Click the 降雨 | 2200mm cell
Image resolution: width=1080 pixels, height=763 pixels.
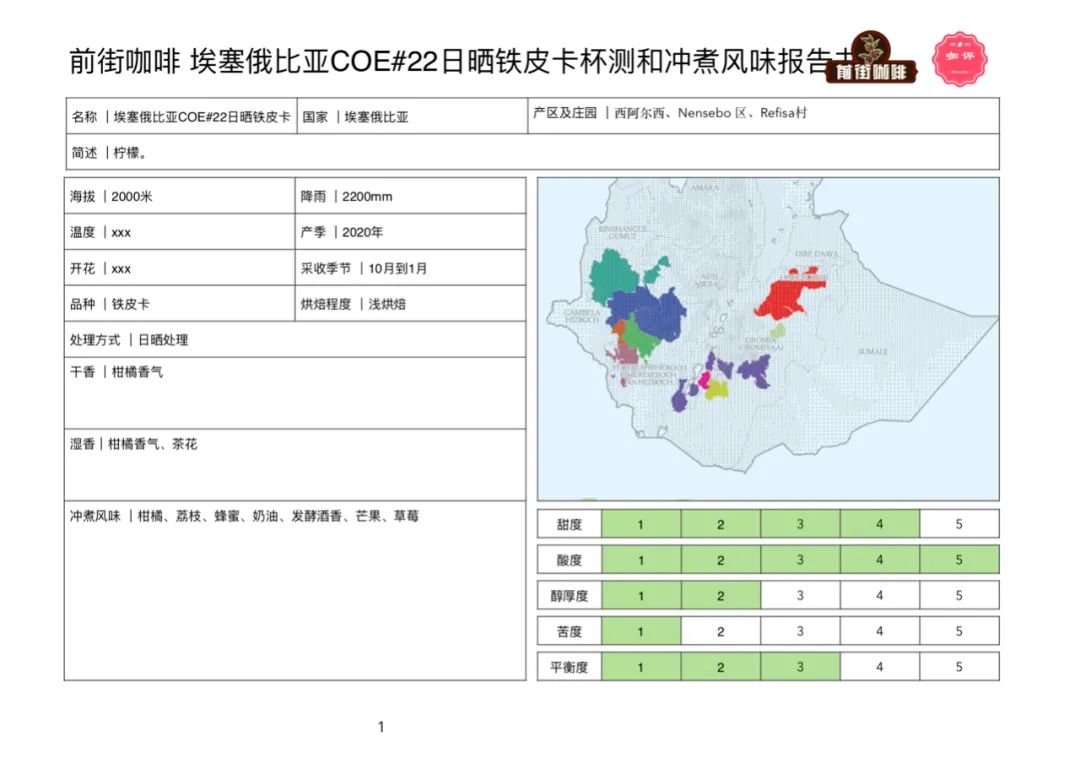tap(411, 196)
